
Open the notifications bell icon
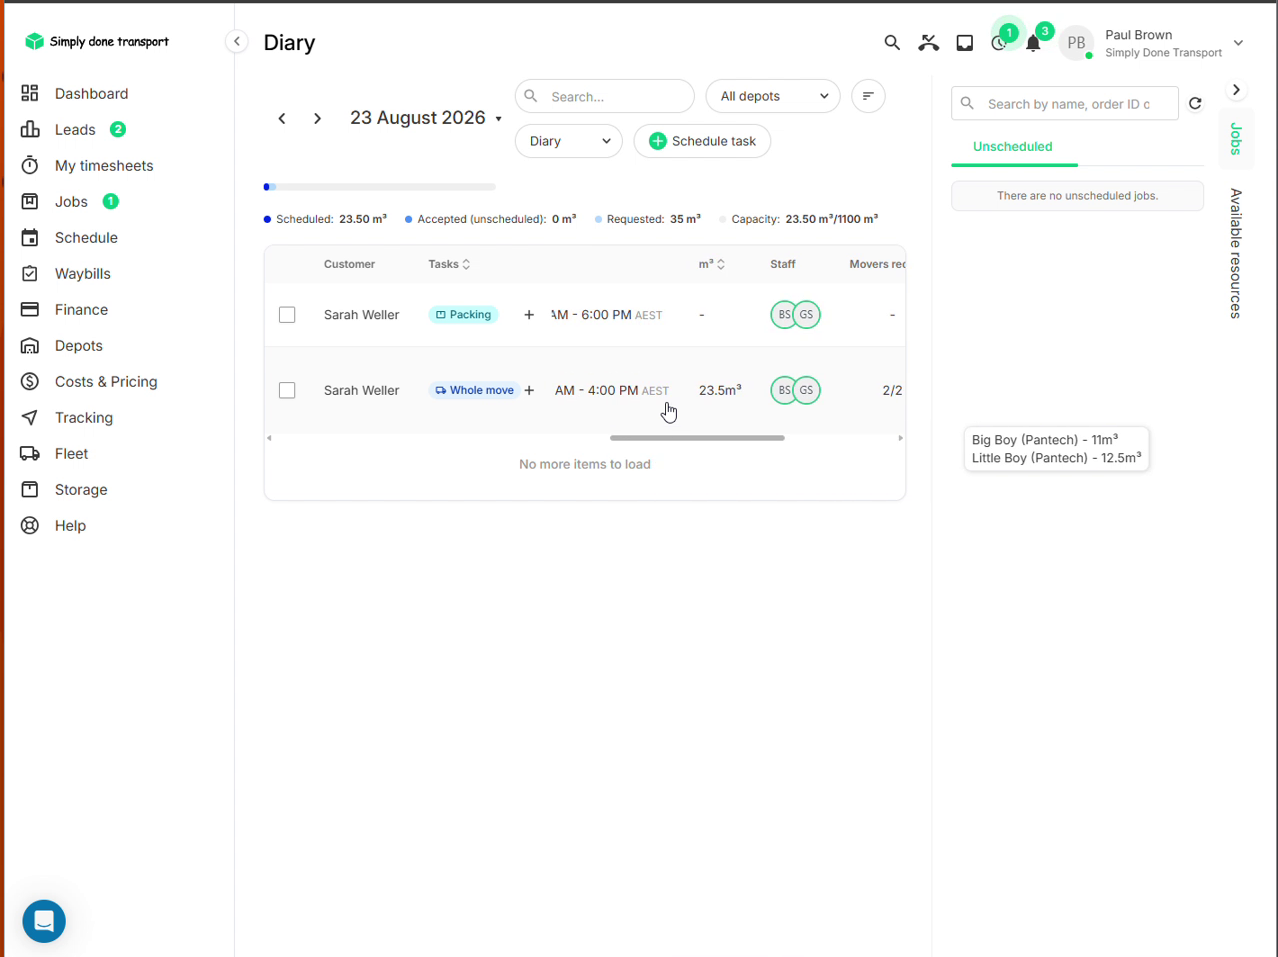coord(1034,42)
